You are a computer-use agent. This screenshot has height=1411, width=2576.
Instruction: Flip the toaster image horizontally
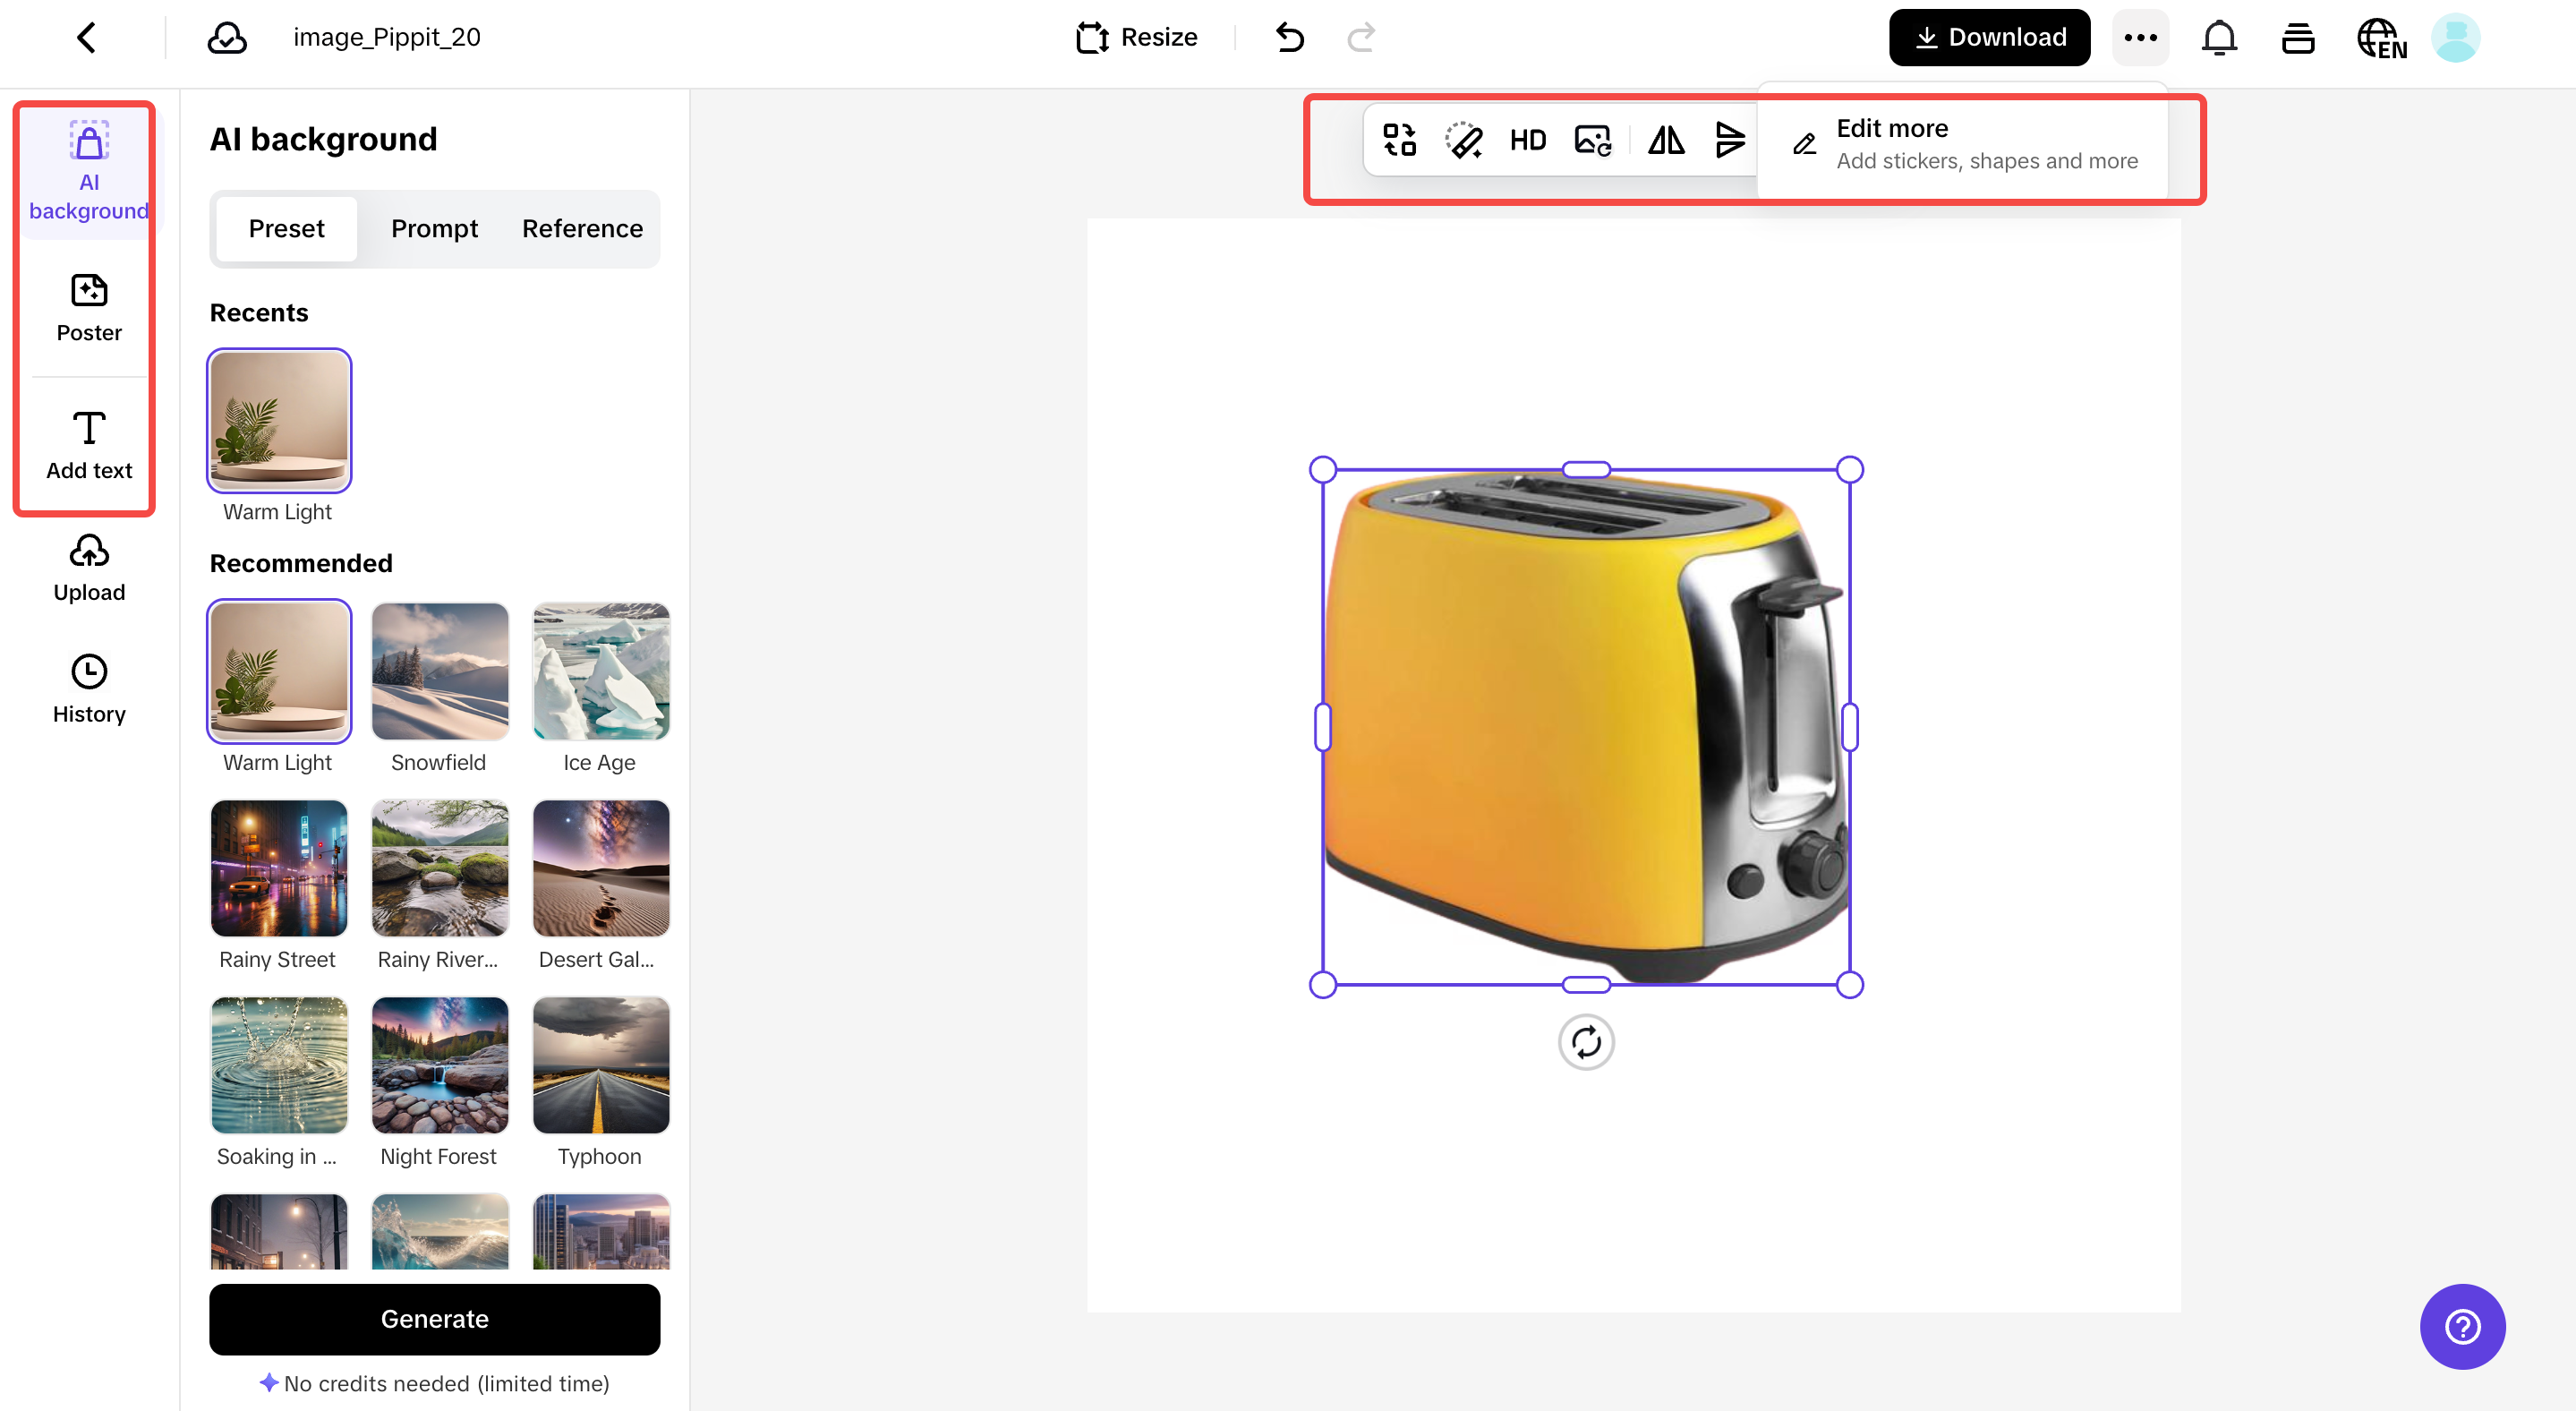point(1666,140)
